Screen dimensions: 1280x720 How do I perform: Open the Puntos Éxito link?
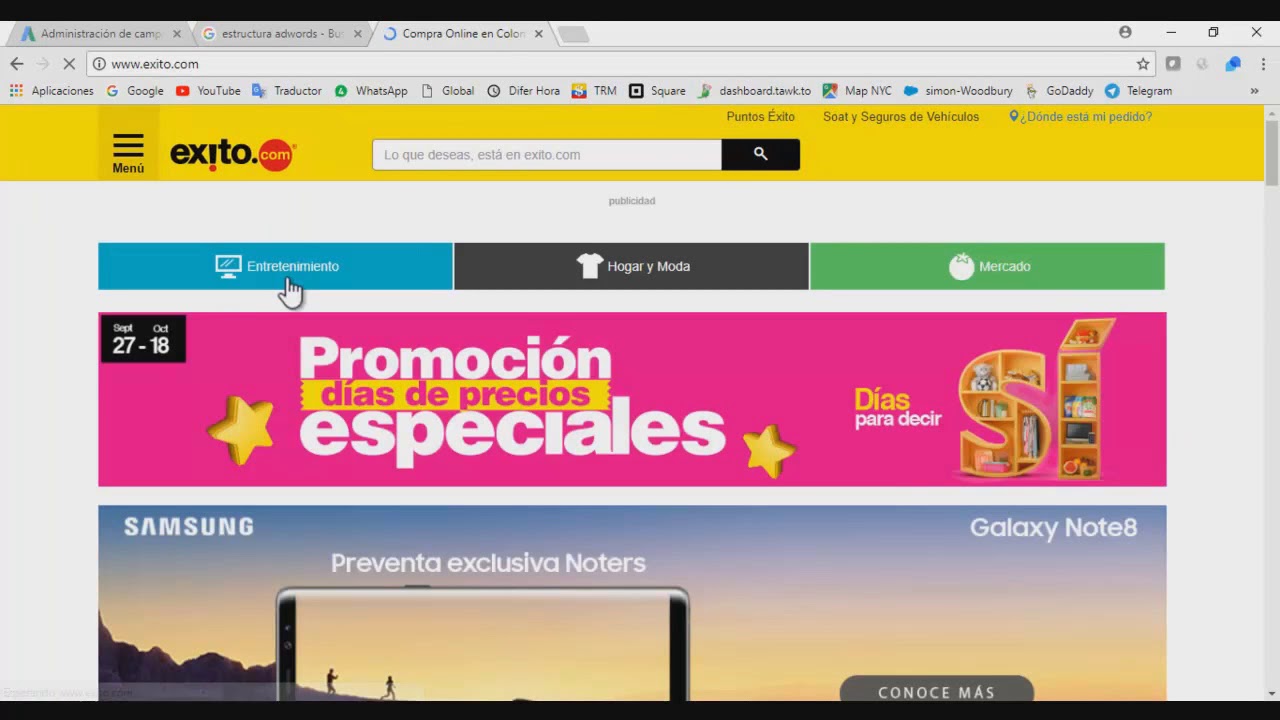tap(760, 117)
